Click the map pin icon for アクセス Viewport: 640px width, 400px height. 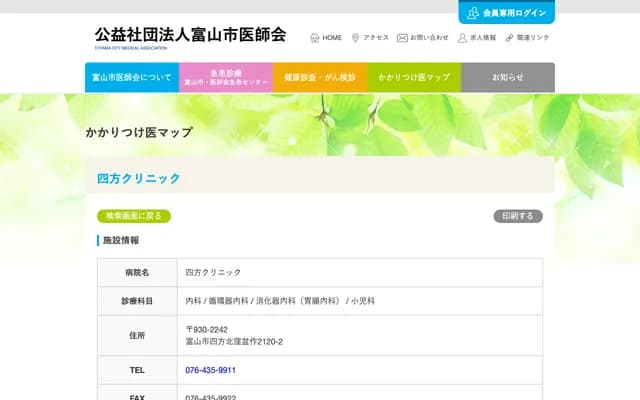point(355,38)
